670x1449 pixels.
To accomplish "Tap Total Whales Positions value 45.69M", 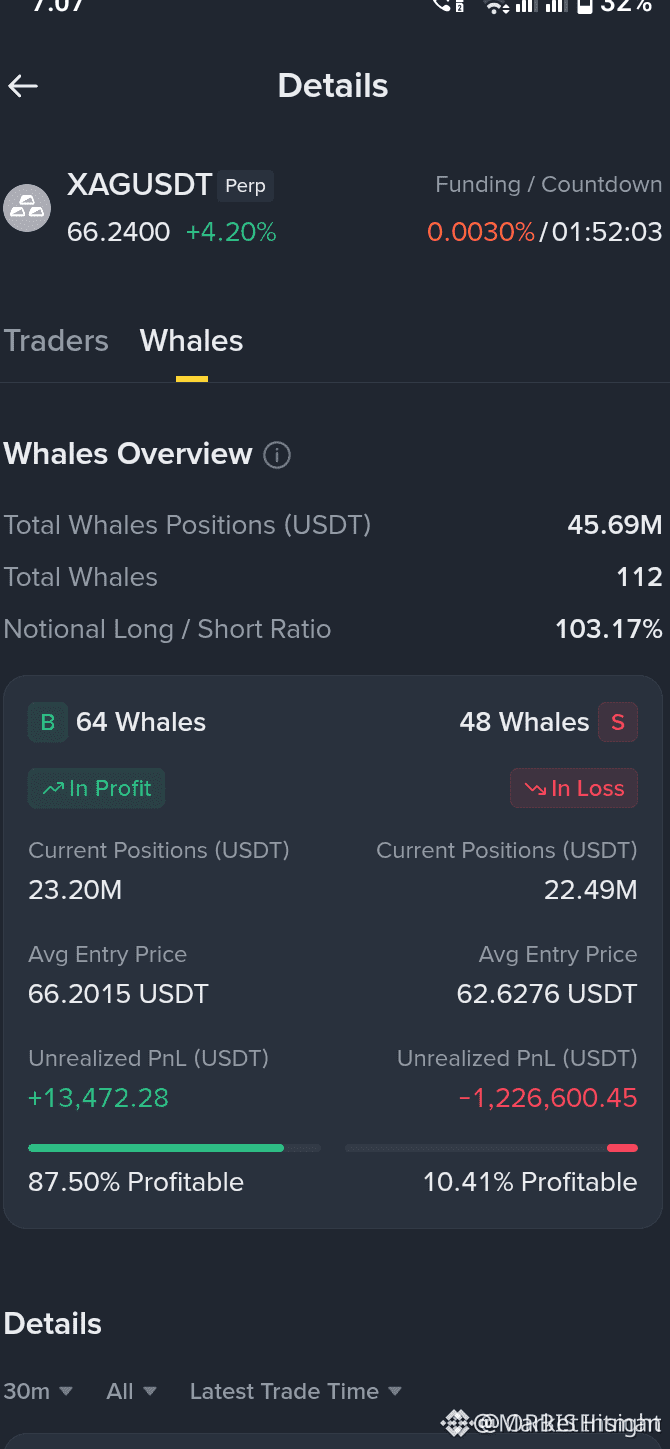I will [615, 525].
